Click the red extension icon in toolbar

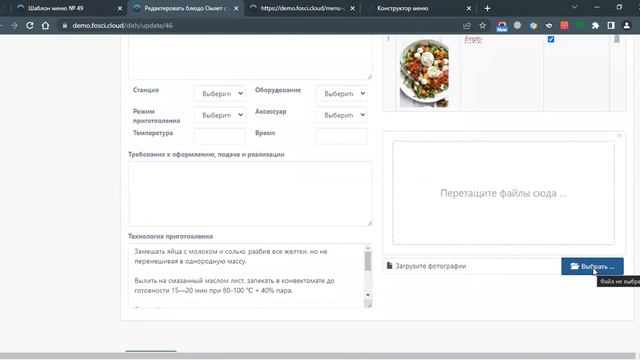[564, 25]
